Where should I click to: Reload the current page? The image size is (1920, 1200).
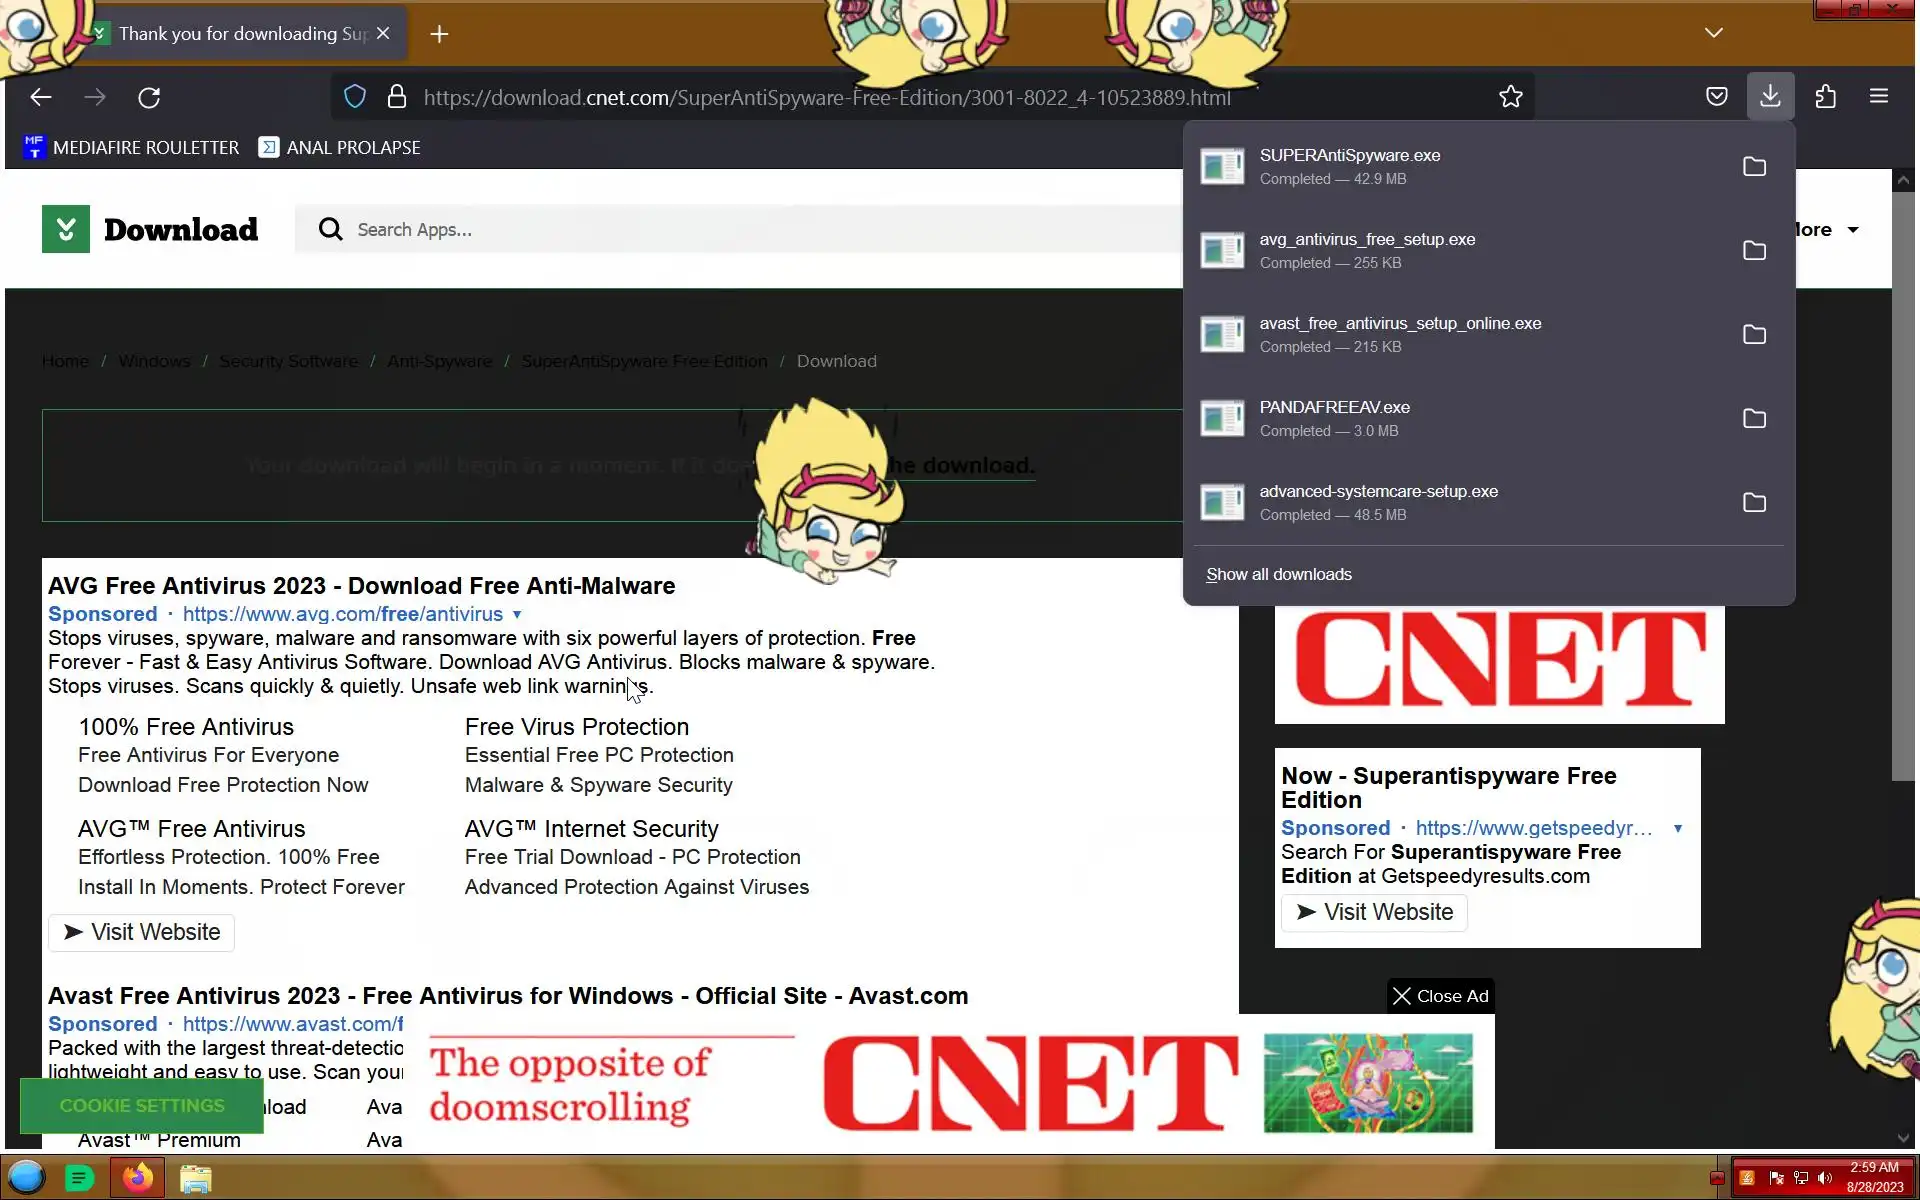click(149, 97)
